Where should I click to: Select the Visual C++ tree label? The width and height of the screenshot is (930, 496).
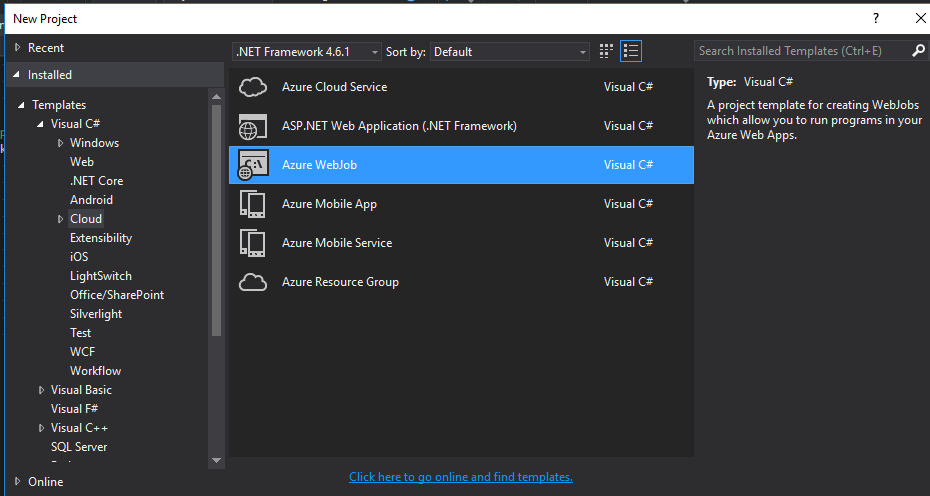(x=79, y=428)
